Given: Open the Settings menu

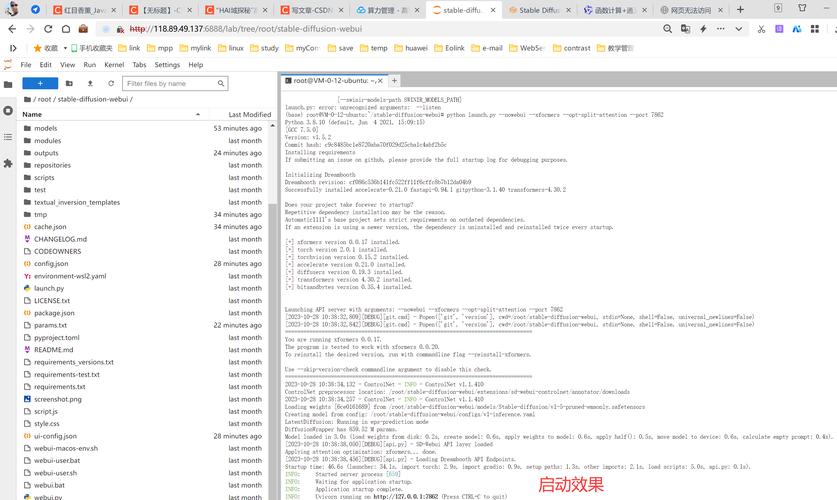Looking at the screenshot, I should (x=167, y=65).
